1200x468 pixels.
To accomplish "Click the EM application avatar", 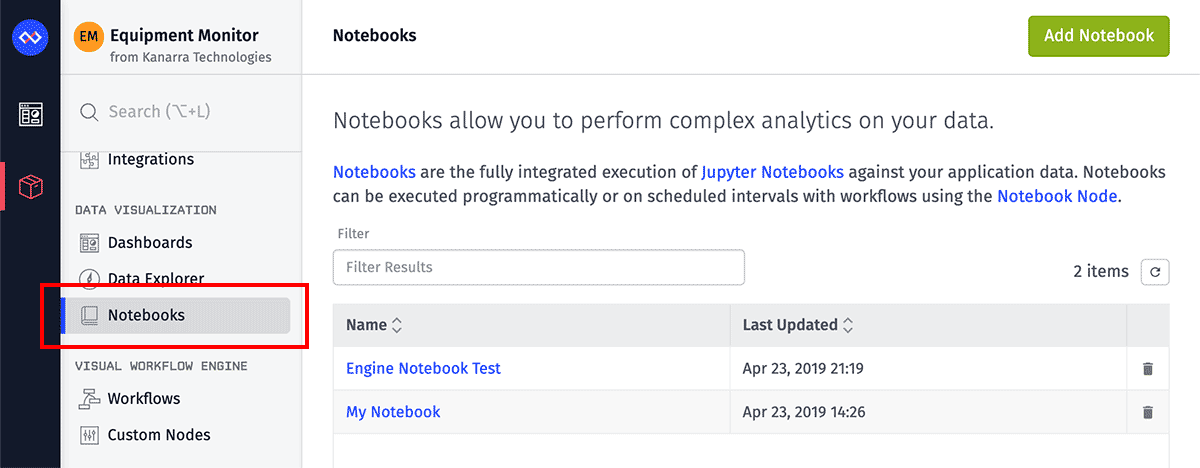I will pos(89,36).
